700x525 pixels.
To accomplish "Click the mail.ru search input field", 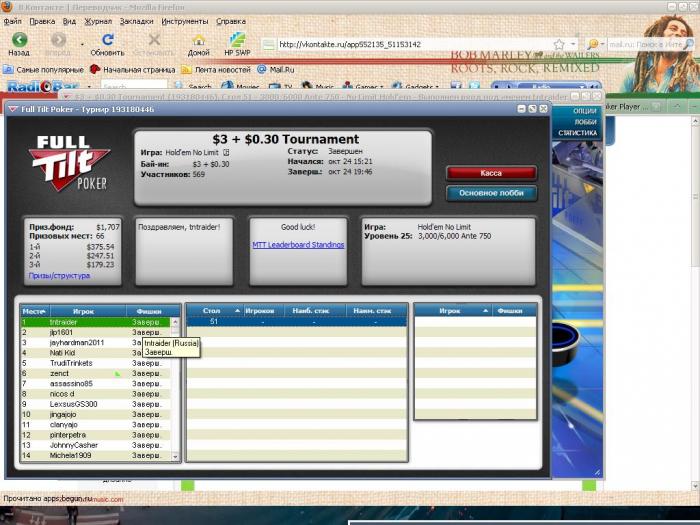I will [x=645, y=44].
